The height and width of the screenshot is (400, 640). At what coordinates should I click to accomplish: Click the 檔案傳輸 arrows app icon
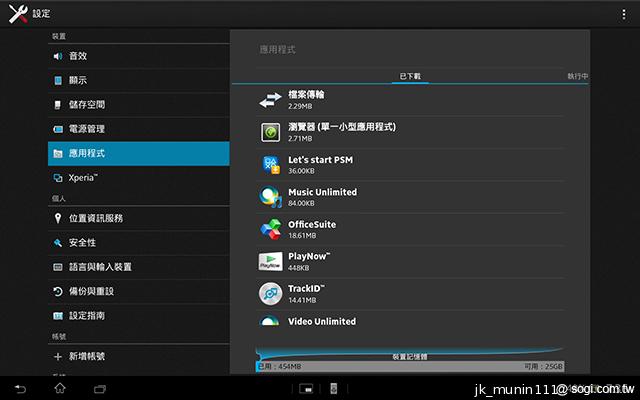point(270,100)
